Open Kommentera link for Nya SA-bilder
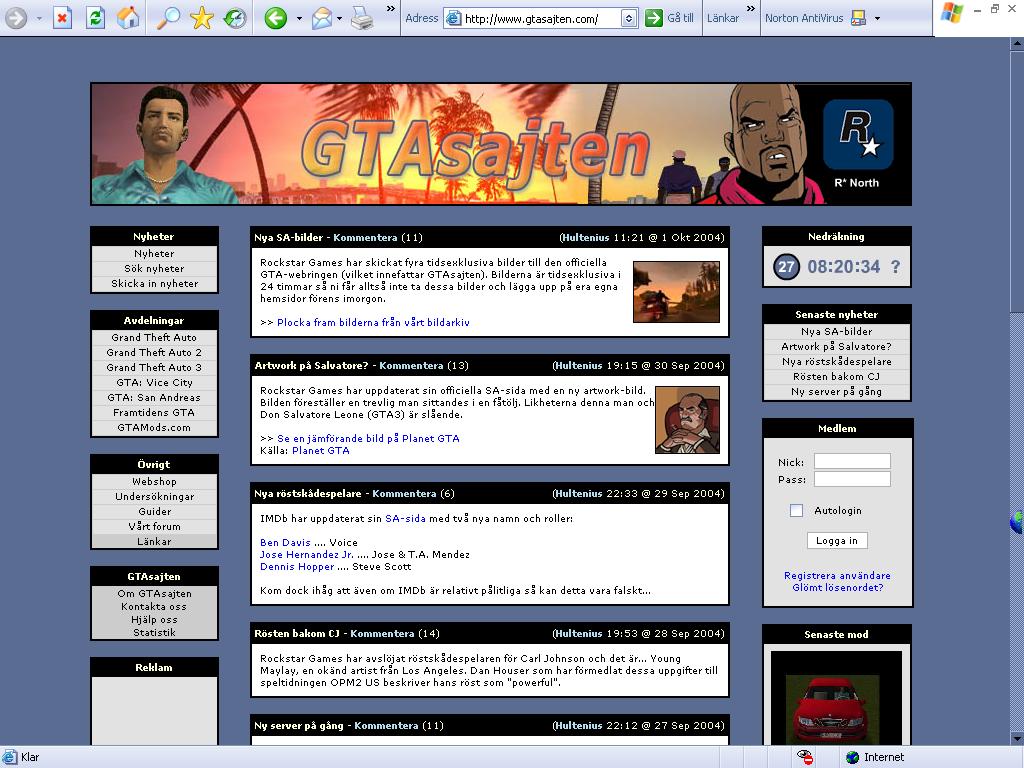Viewport: 1024px width, 768px height. (x=365, y=237)
